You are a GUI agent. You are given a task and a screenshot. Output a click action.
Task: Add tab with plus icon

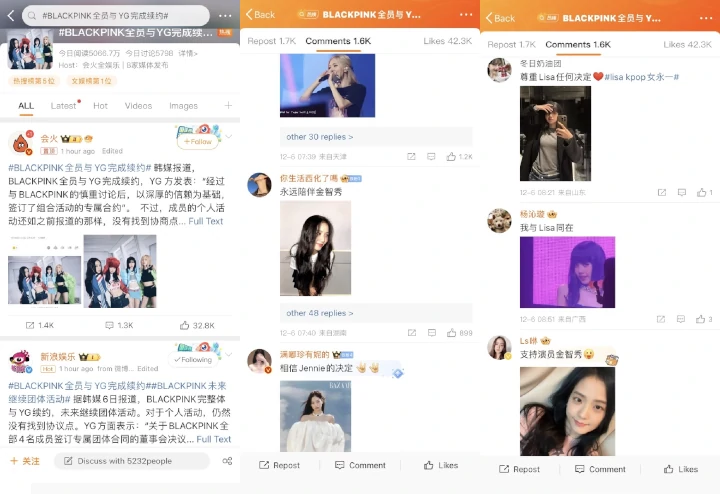click(228, 106)
